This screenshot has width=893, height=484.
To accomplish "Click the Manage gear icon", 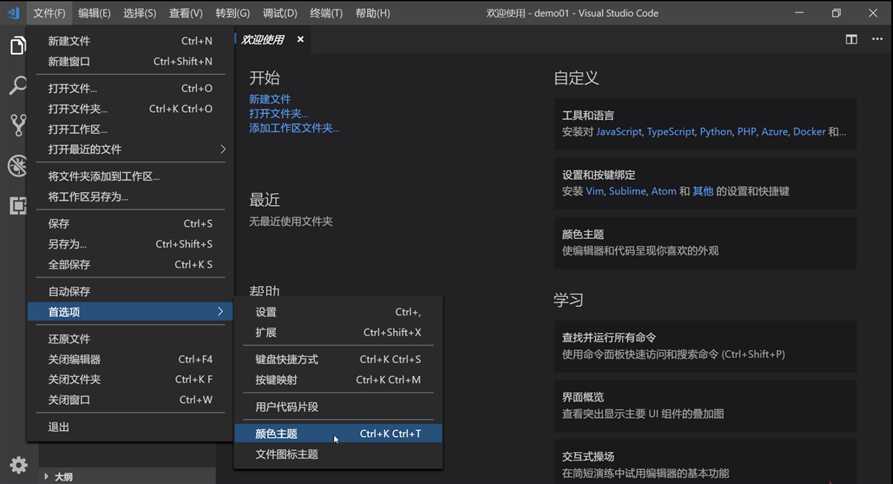I will [18, 465].
